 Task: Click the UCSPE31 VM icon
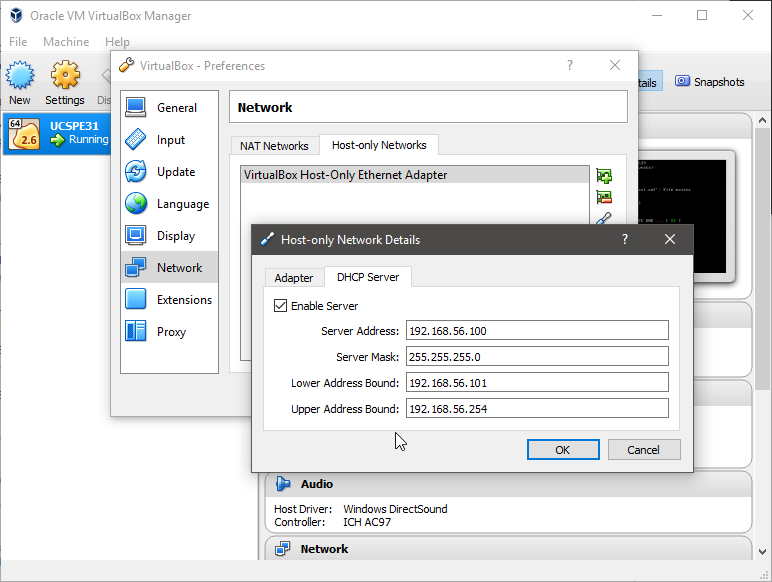point(24,134)
